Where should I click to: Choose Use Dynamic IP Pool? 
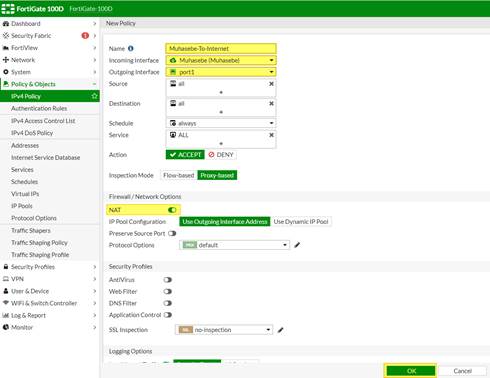click(x=301, y=222)
